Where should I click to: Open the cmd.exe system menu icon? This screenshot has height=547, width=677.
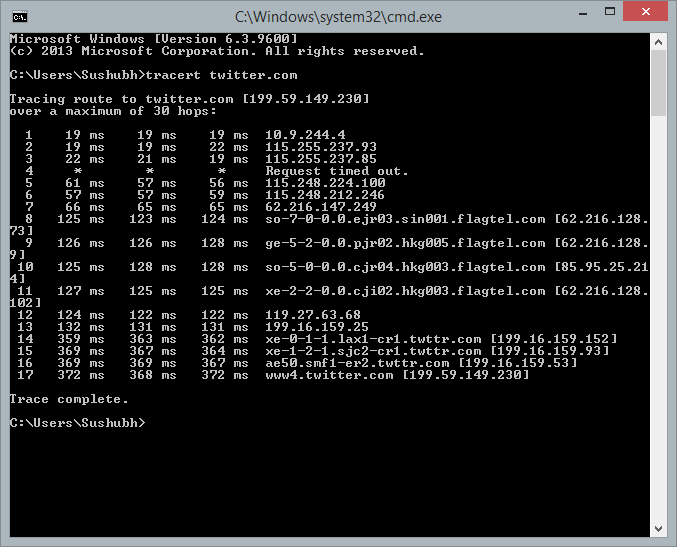(x=19, y=16)
